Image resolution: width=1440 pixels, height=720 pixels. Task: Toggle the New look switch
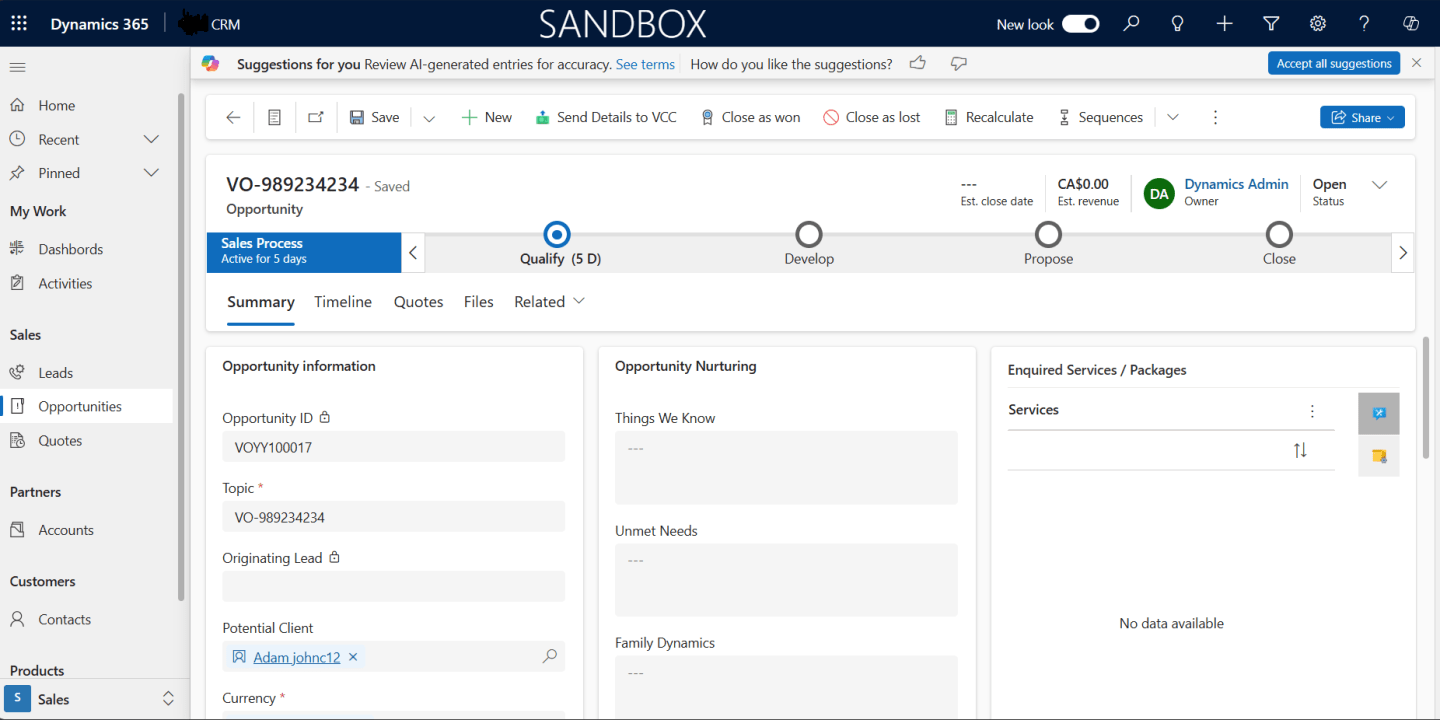click(1080, 24)
